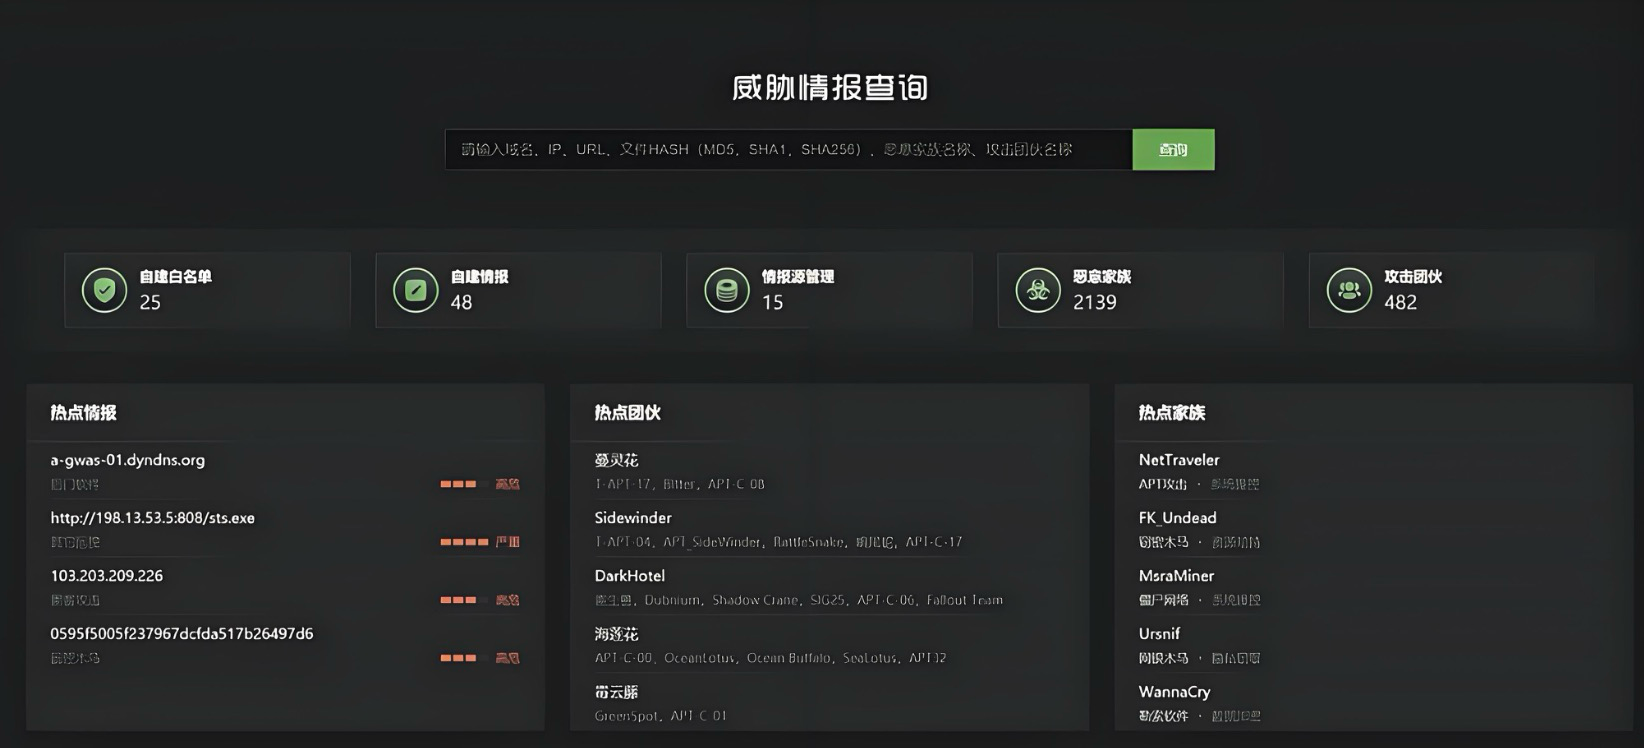Open hash 0595f5005f237967dcfda517b26497d6 entry
The width and height of the screenshot is (1644, 748).
pos(182,634)
